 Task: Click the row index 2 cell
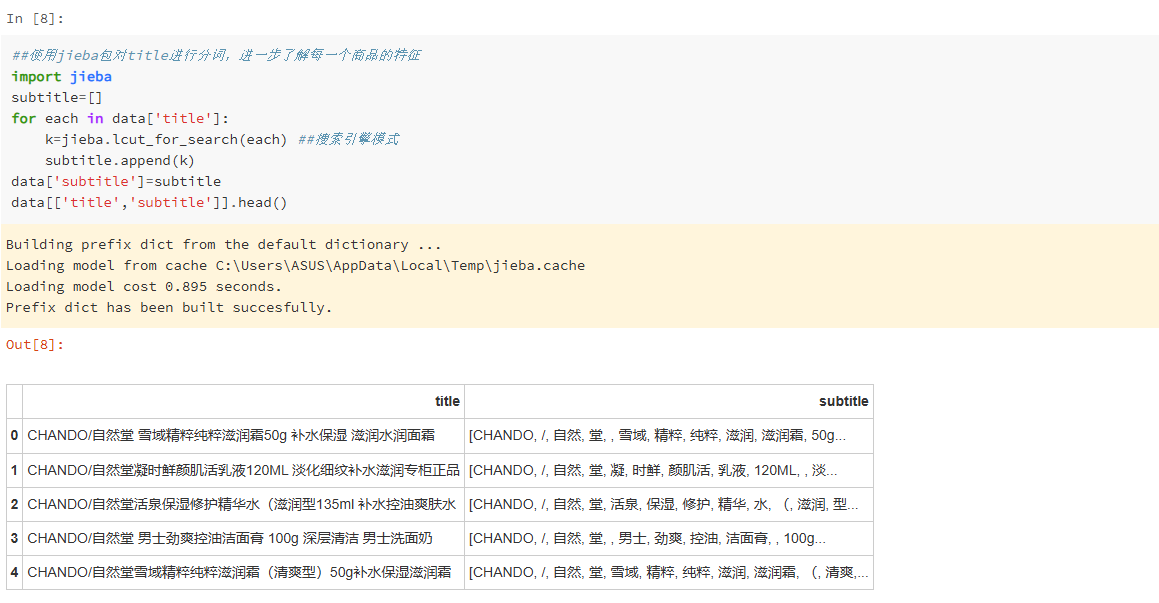click(x=14, y=504)
